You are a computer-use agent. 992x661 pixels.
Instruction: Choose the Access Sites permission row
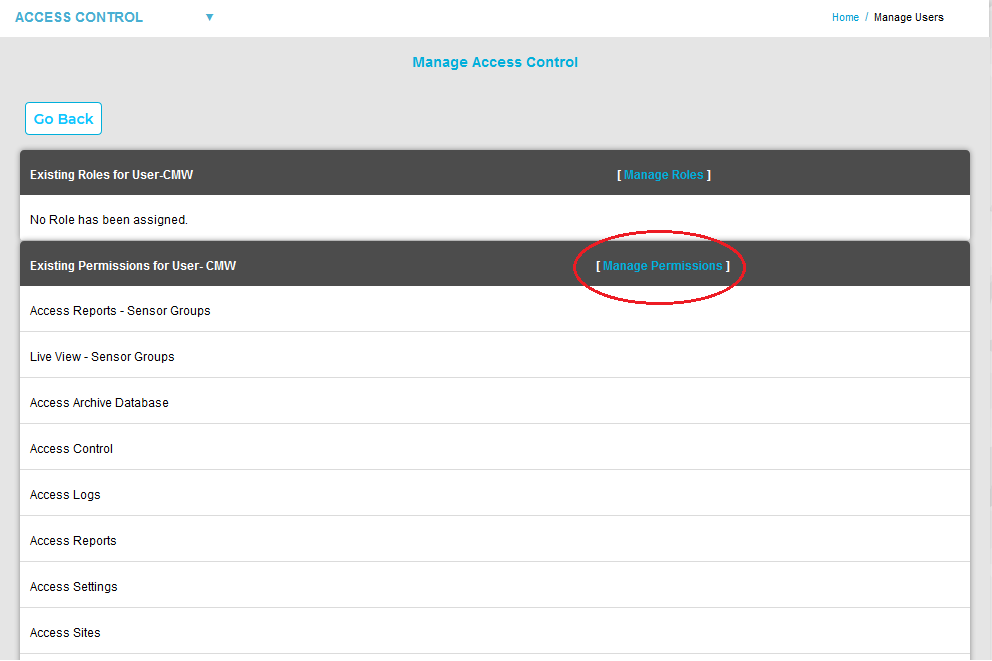(65, 633)
